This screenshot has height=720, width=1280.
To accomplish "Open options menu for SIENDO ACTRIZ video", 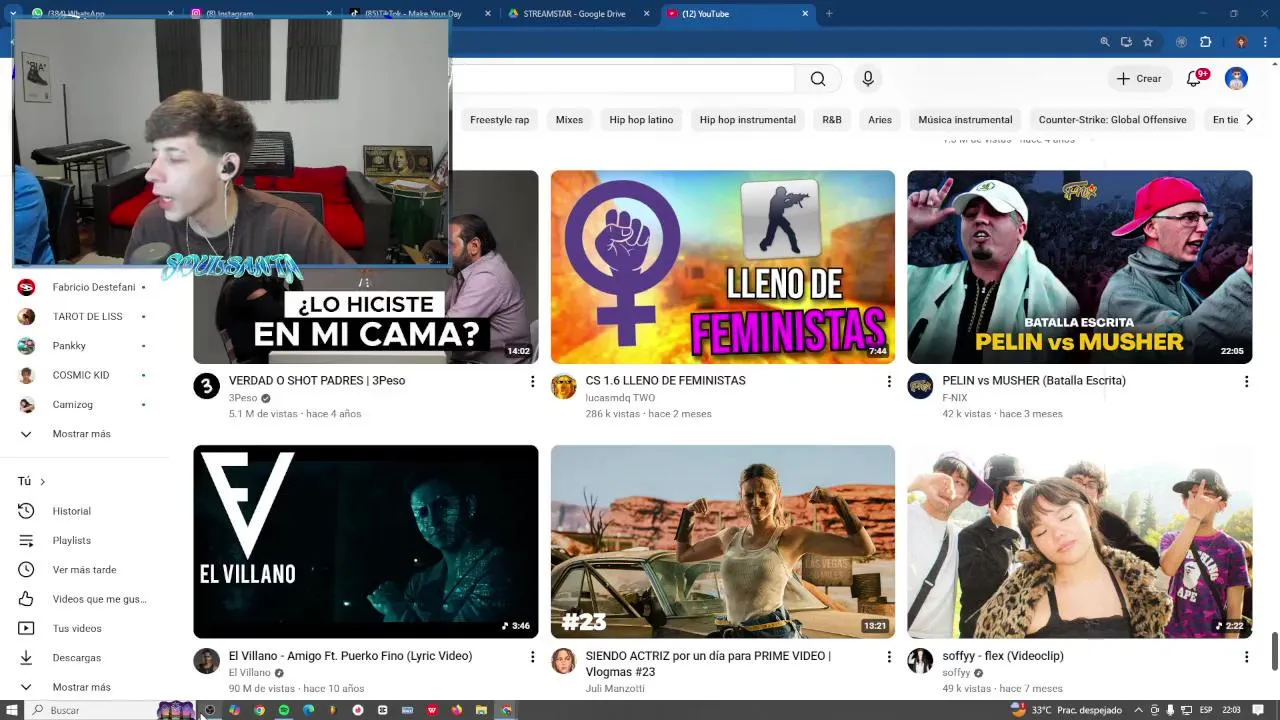I will (889, 657).
